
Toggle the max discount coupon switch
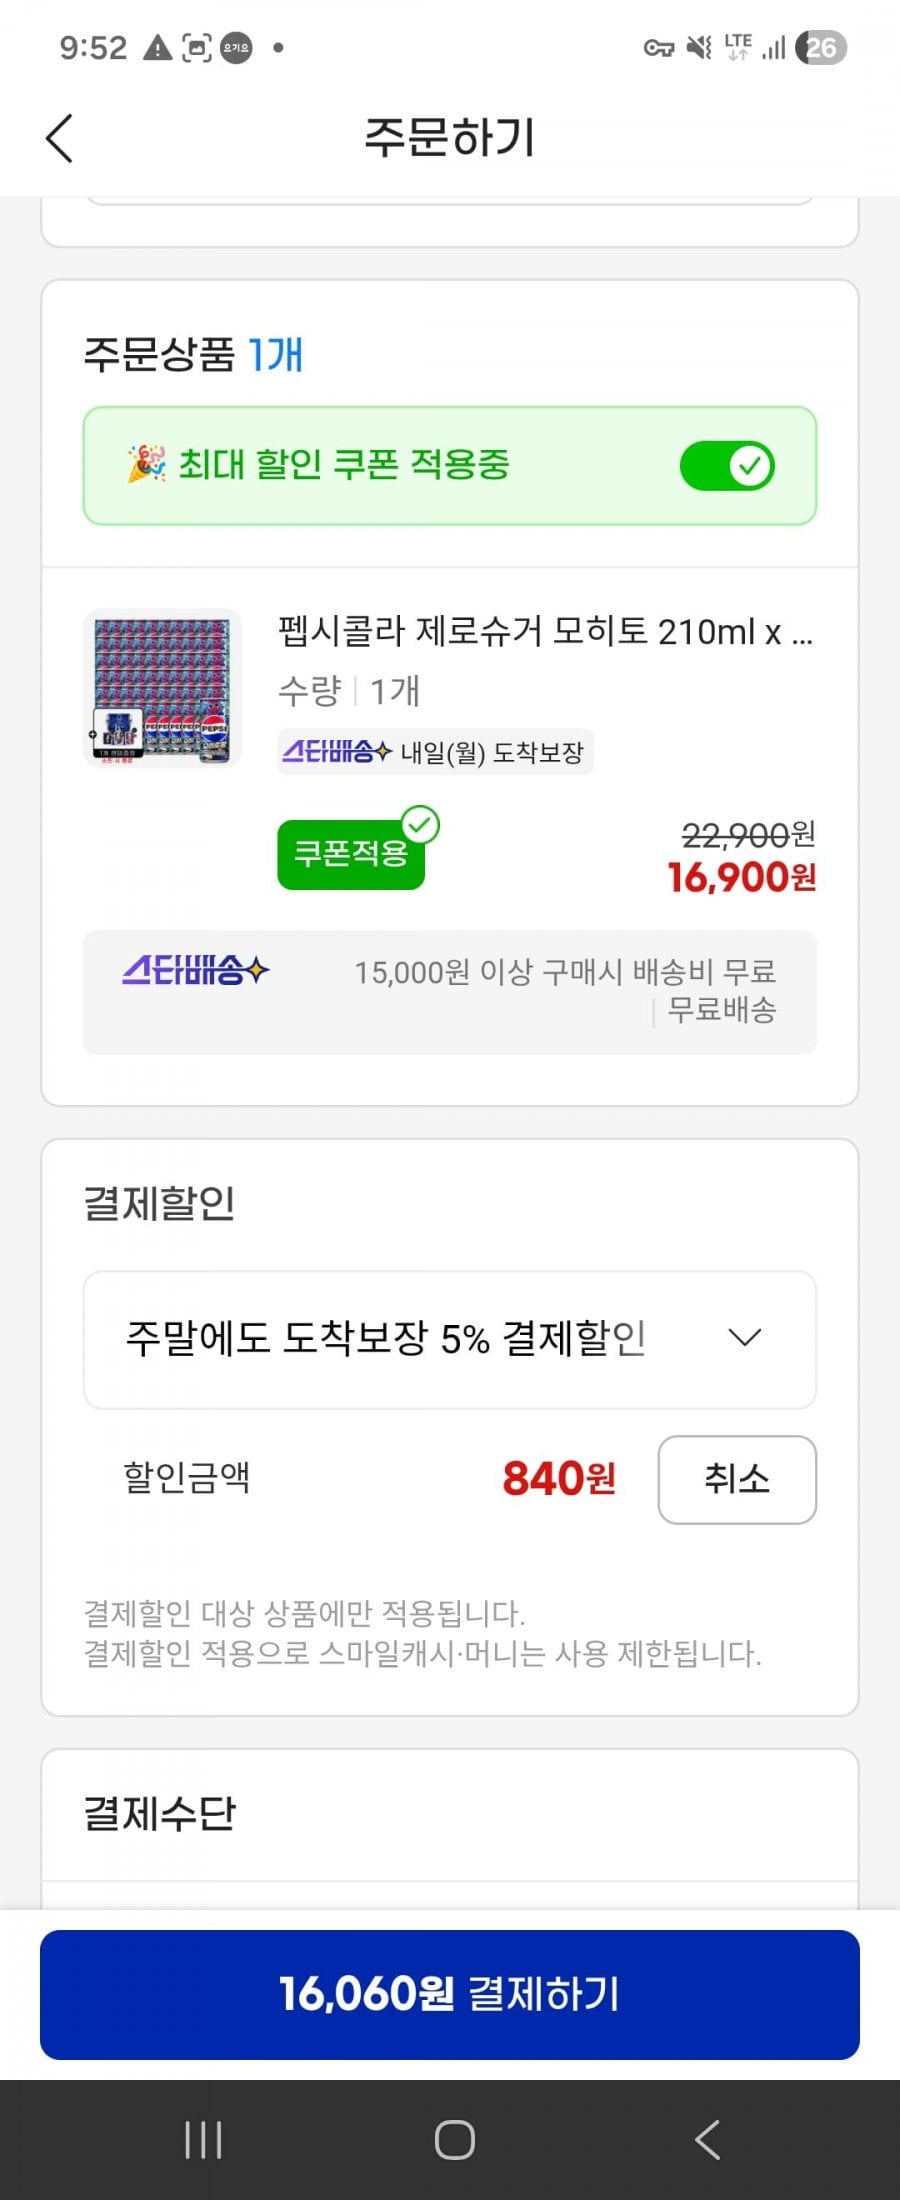coord(727,466)
